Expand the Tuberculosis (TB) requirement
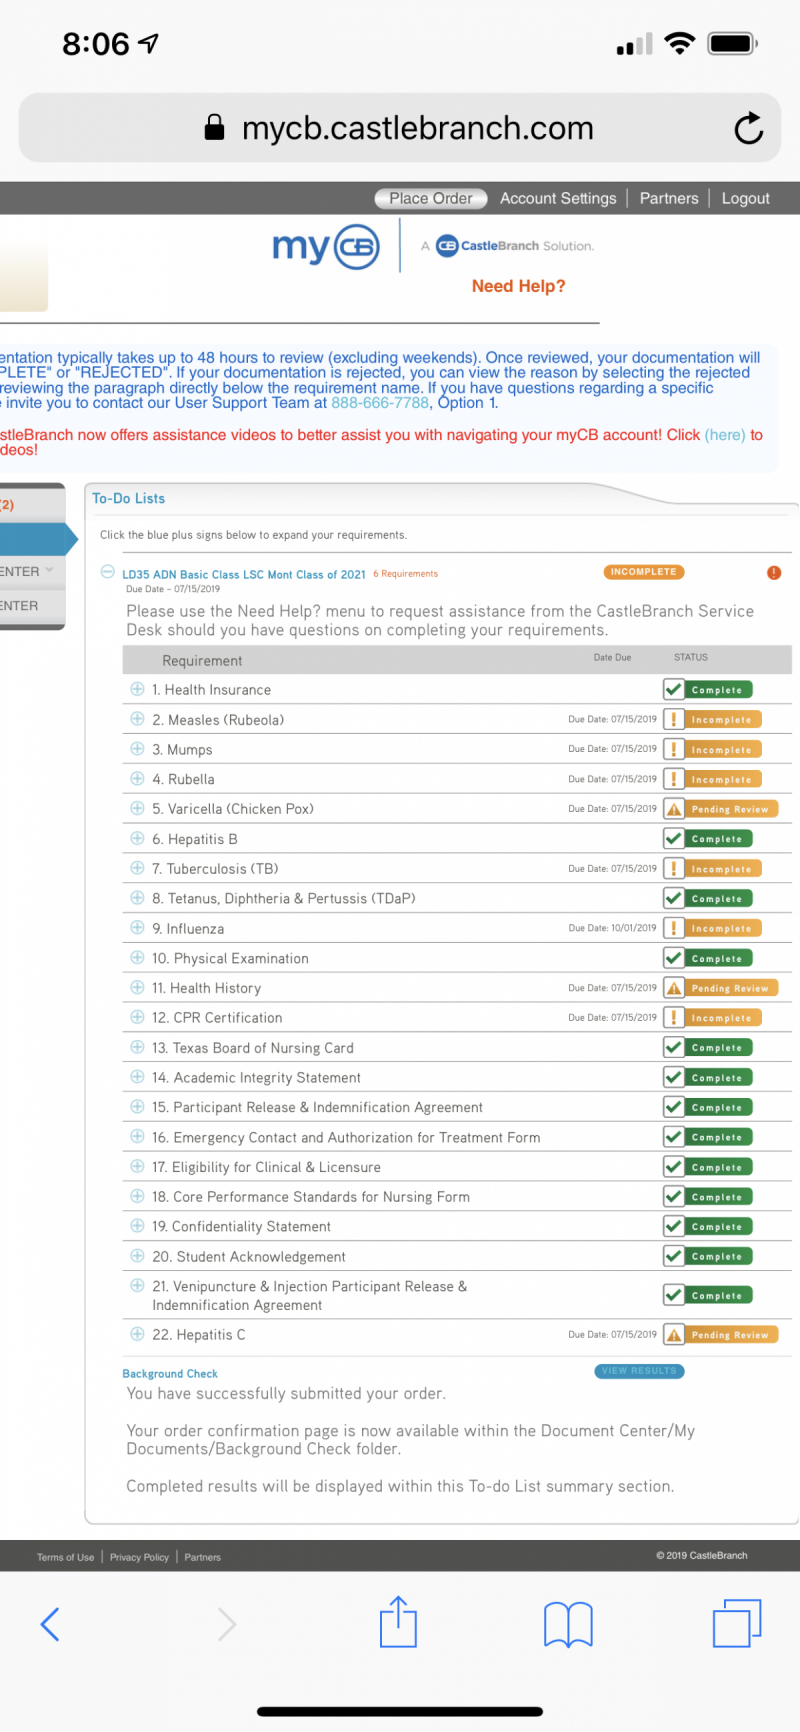Viewport: 800px width, 1732px height. pos(138,868)
